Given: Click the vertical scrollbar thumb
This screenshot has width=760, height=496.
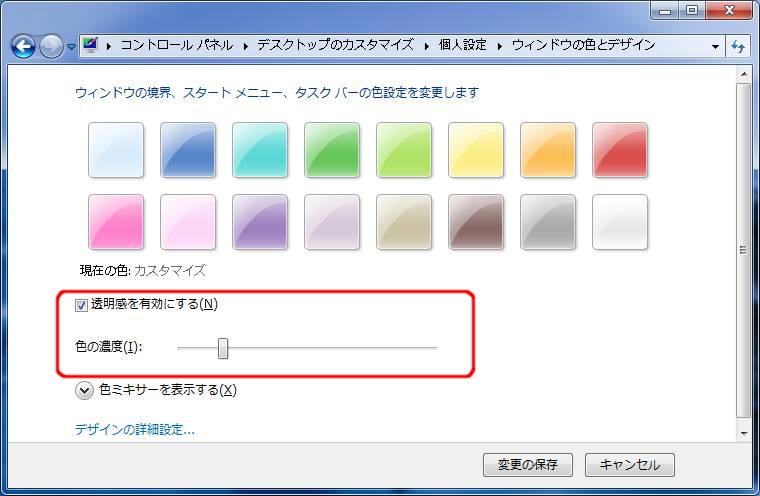Looking at the screenshot, I should pos(744,250).
